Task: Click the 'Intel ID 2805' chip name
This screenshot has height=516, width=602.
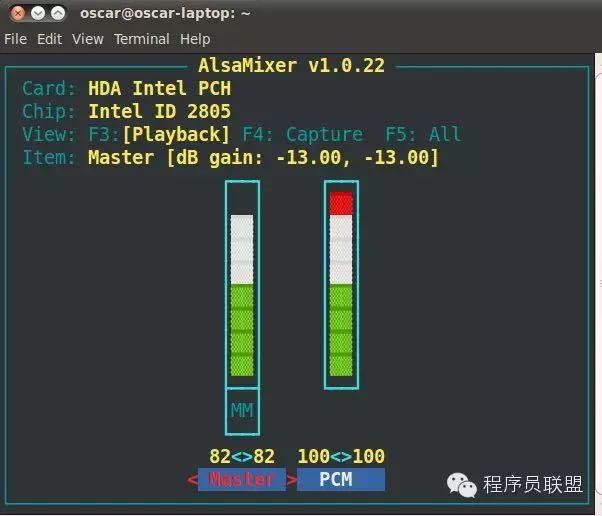Action: coord(160,111)
